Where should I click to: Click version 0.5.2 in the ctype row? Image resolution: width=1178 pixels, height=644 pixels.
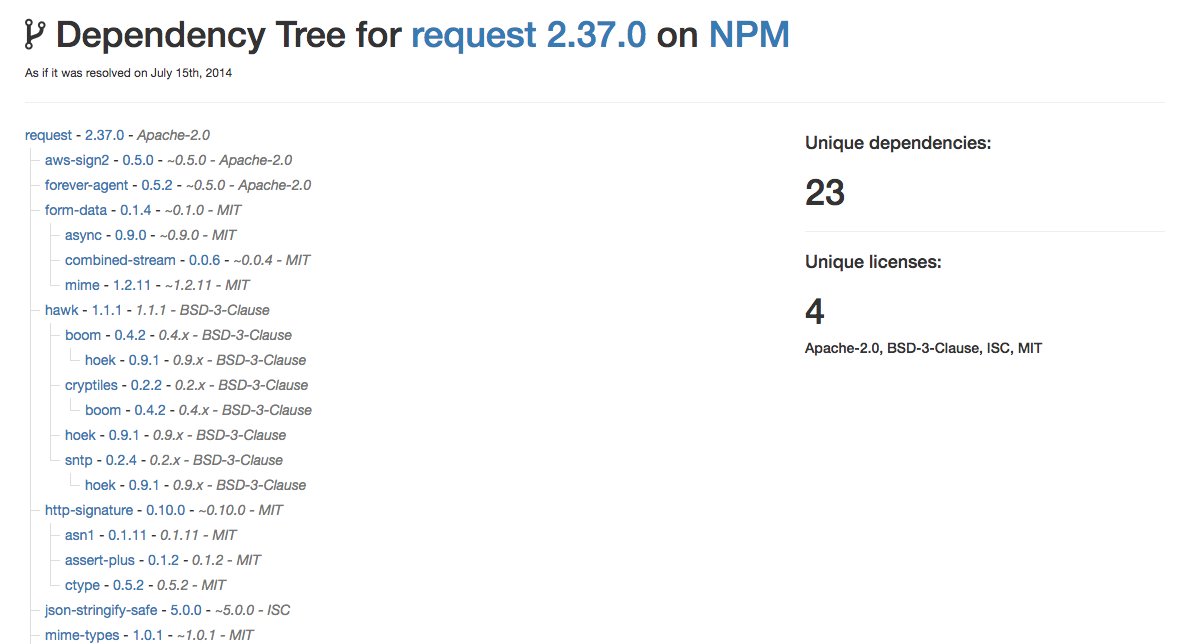point(128,585)
